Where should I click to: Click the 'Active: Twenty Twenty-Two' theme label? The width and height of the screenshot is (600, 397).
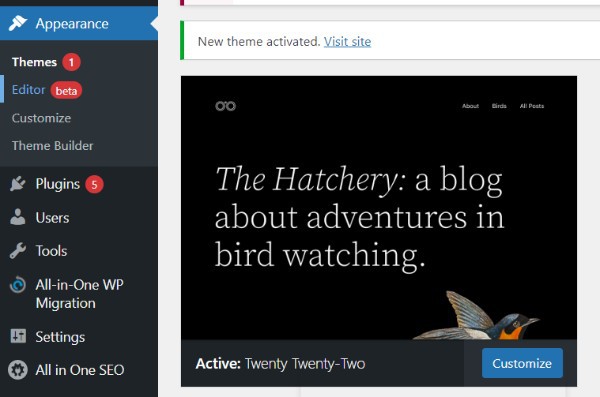(x=280, y=363)
